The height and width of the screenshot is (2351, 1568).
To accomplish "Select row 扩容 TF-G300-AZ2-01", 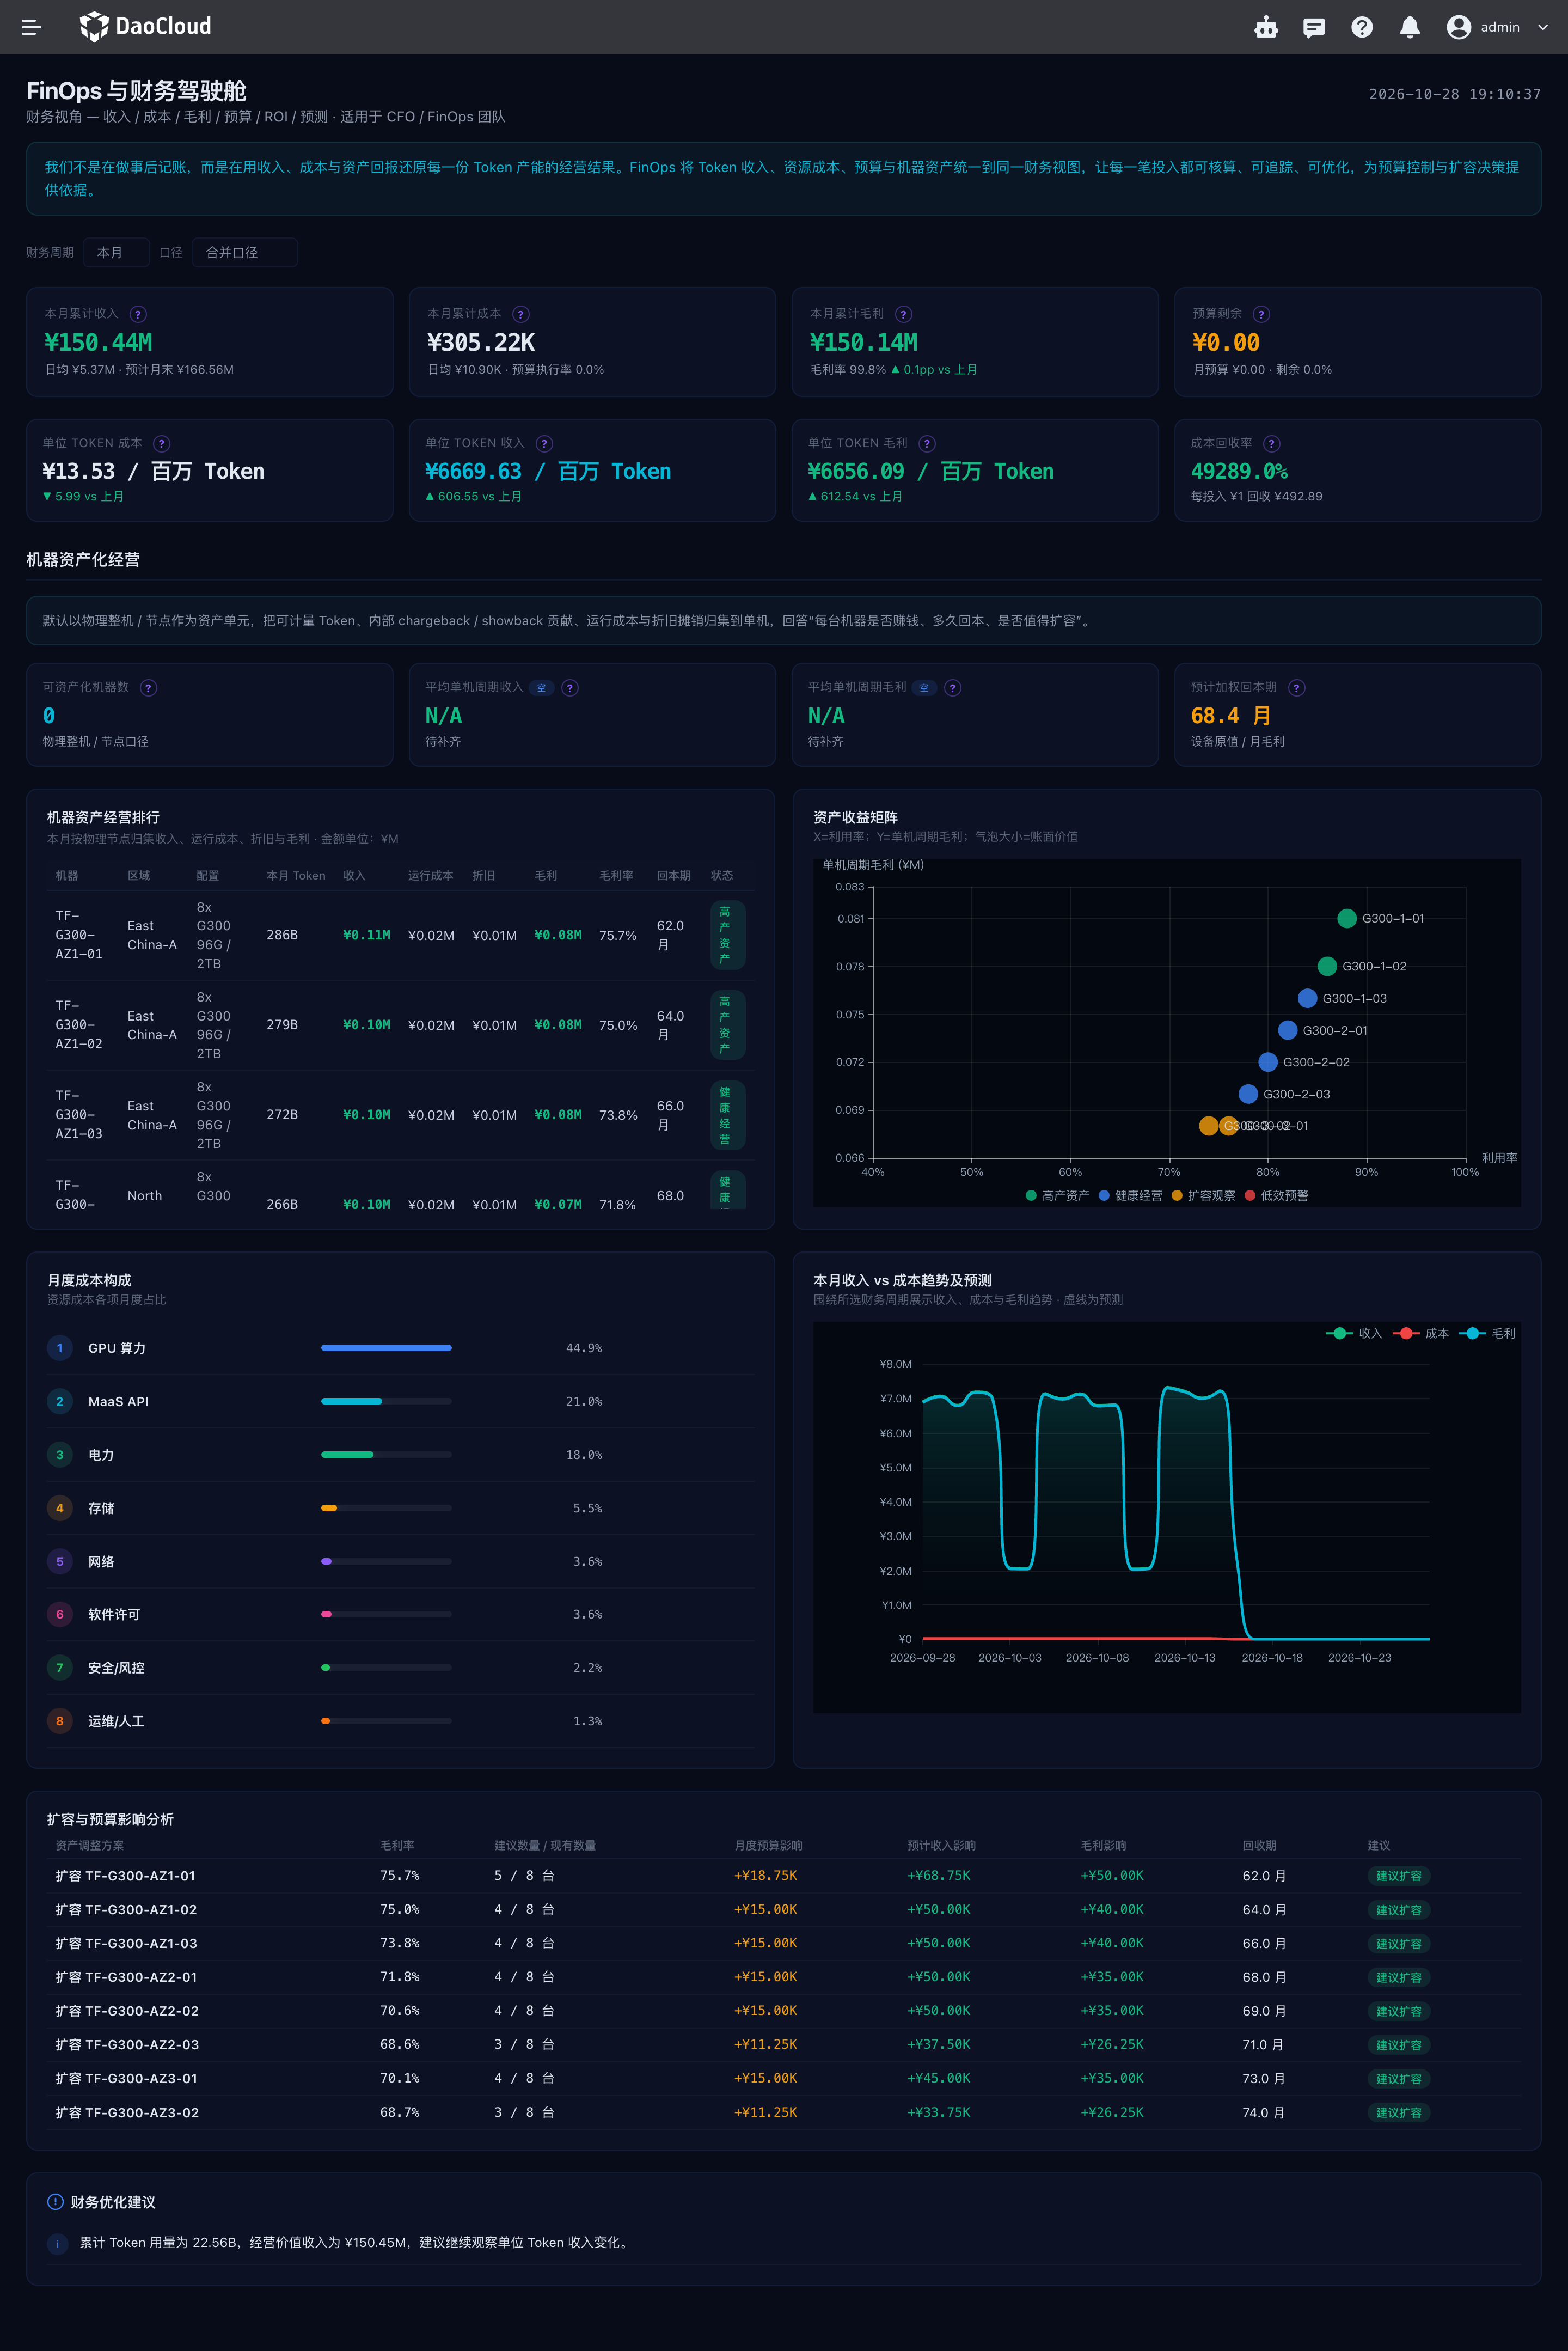I will (784, 1977).
